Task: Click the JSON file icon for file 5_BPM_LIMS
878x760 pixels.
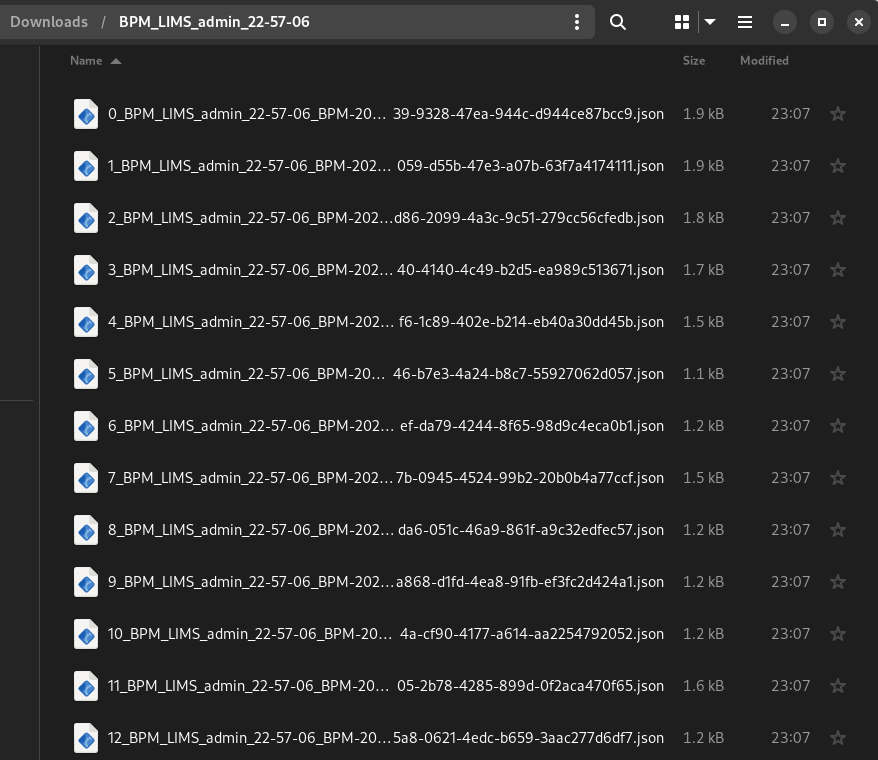Action: click(x=86, y=374)
